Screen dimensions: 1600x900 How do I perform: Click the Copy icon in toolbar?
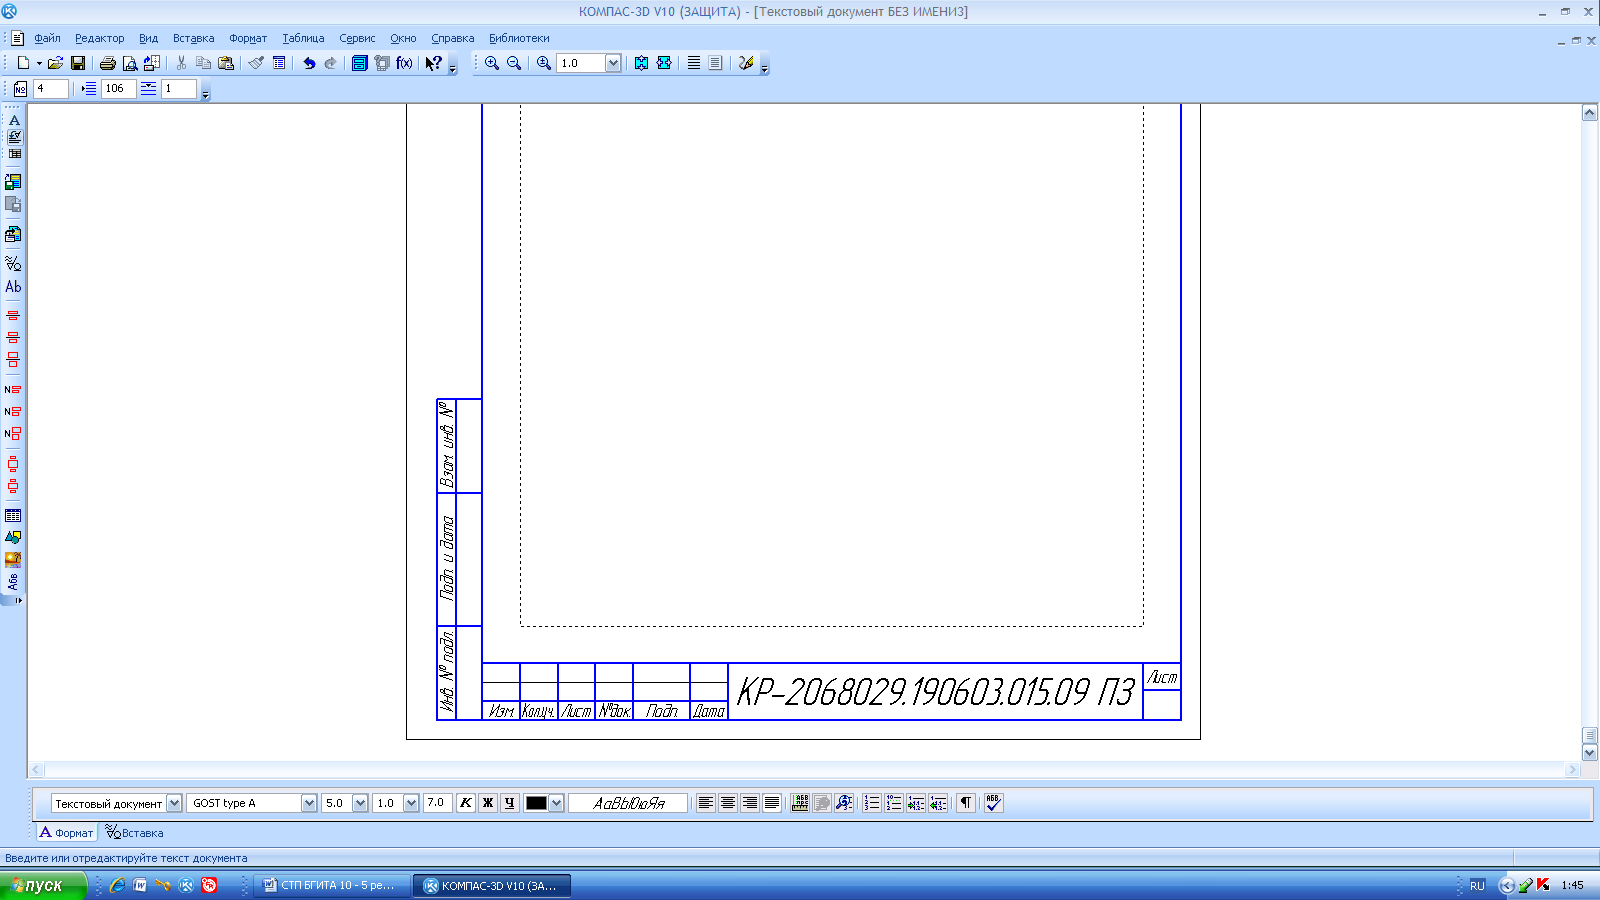[203, 63]
